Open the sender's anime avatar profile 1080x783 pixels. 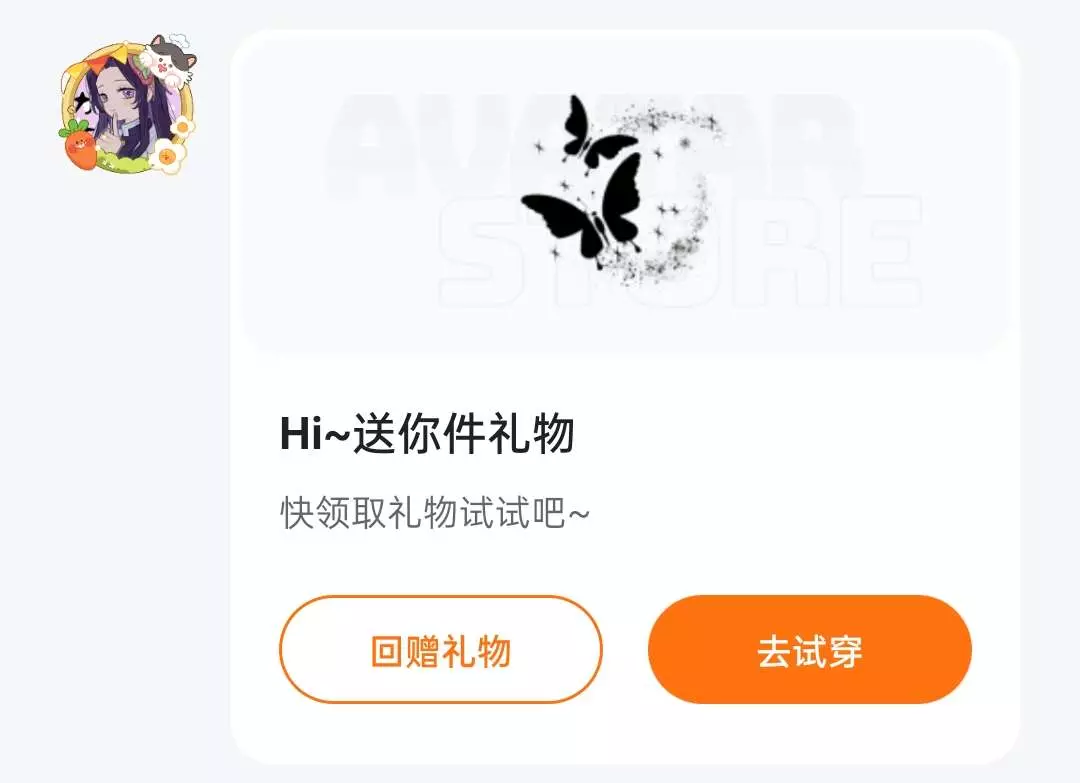coord(127,104)
